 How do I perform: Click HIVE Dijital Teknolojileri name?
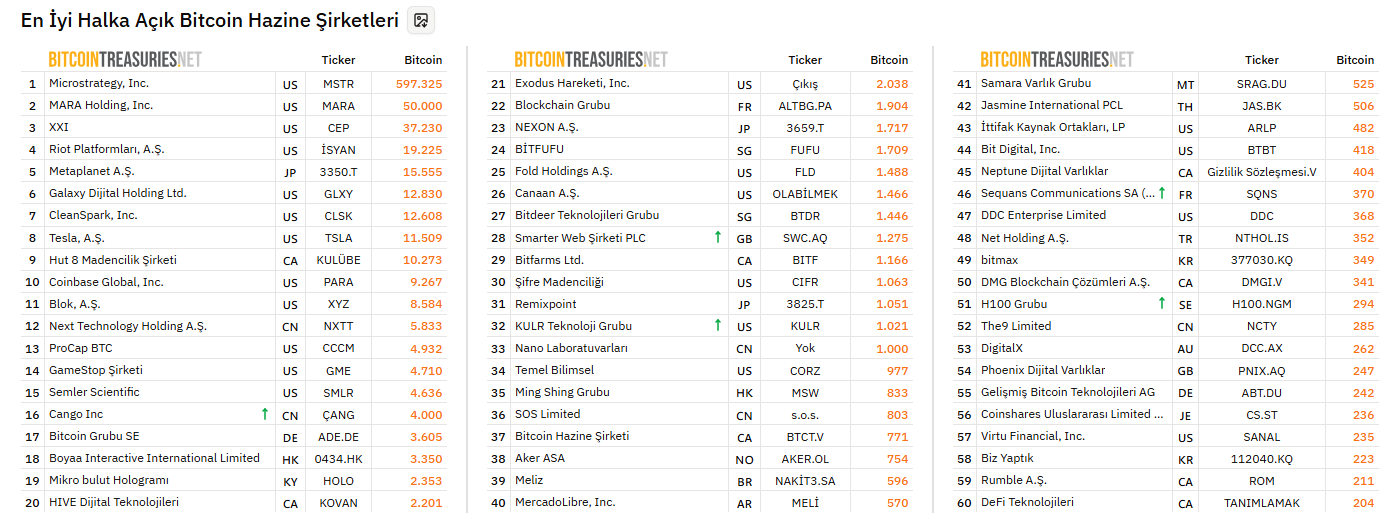114,502
